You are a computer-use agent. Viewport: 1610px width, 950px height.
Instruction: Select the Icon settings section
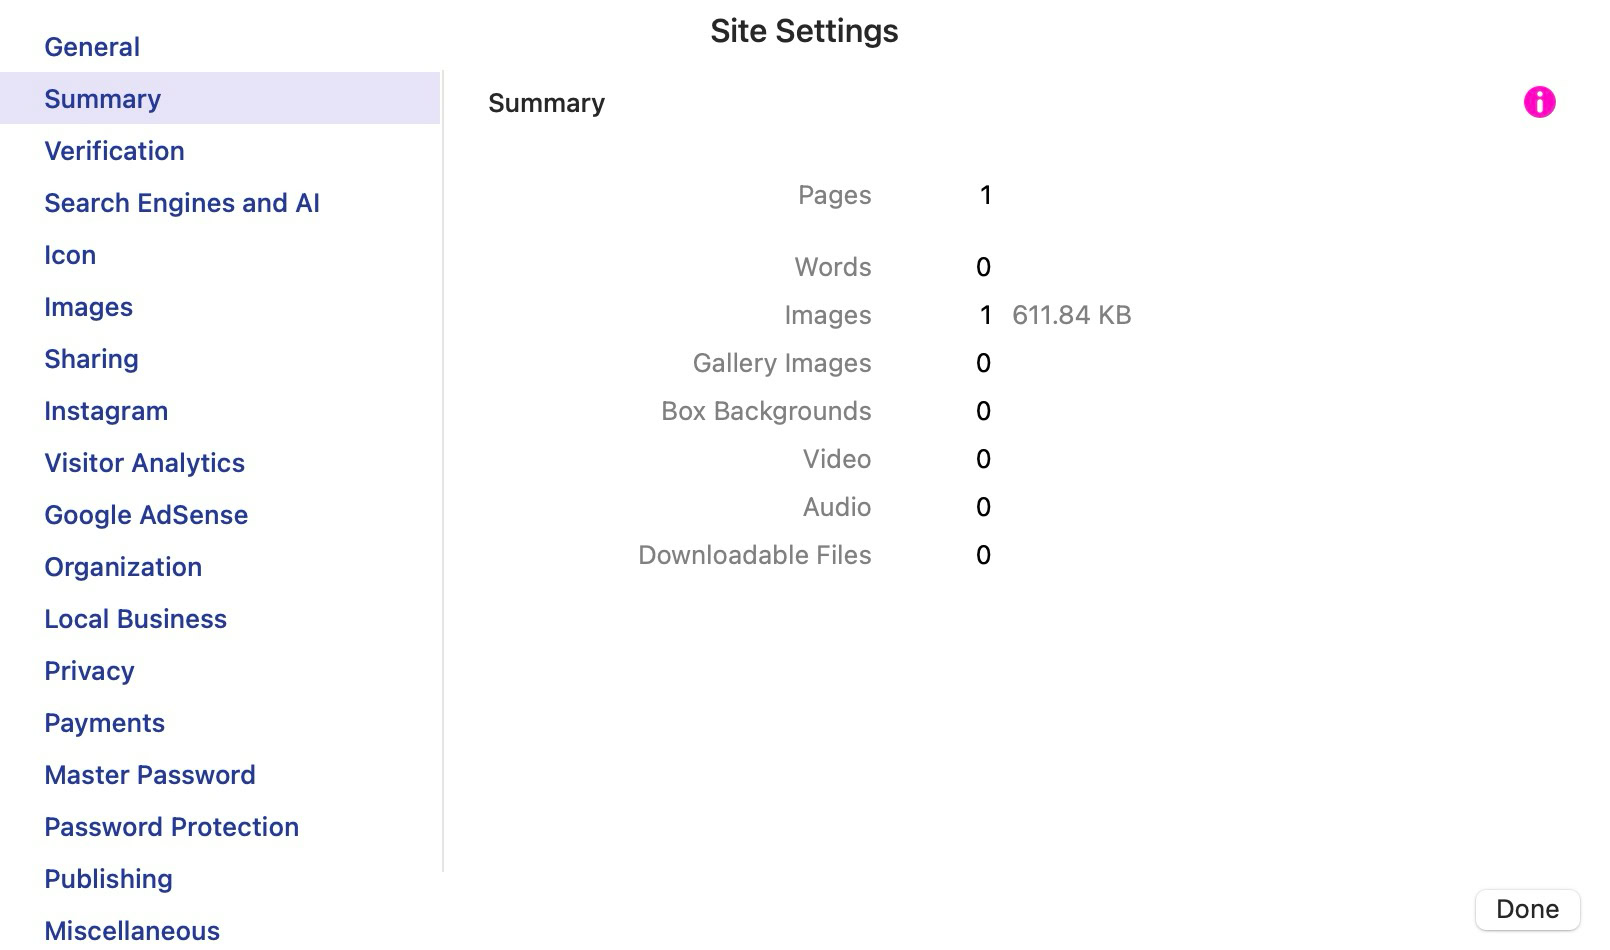pyautogui.click(x=70, y=255)
